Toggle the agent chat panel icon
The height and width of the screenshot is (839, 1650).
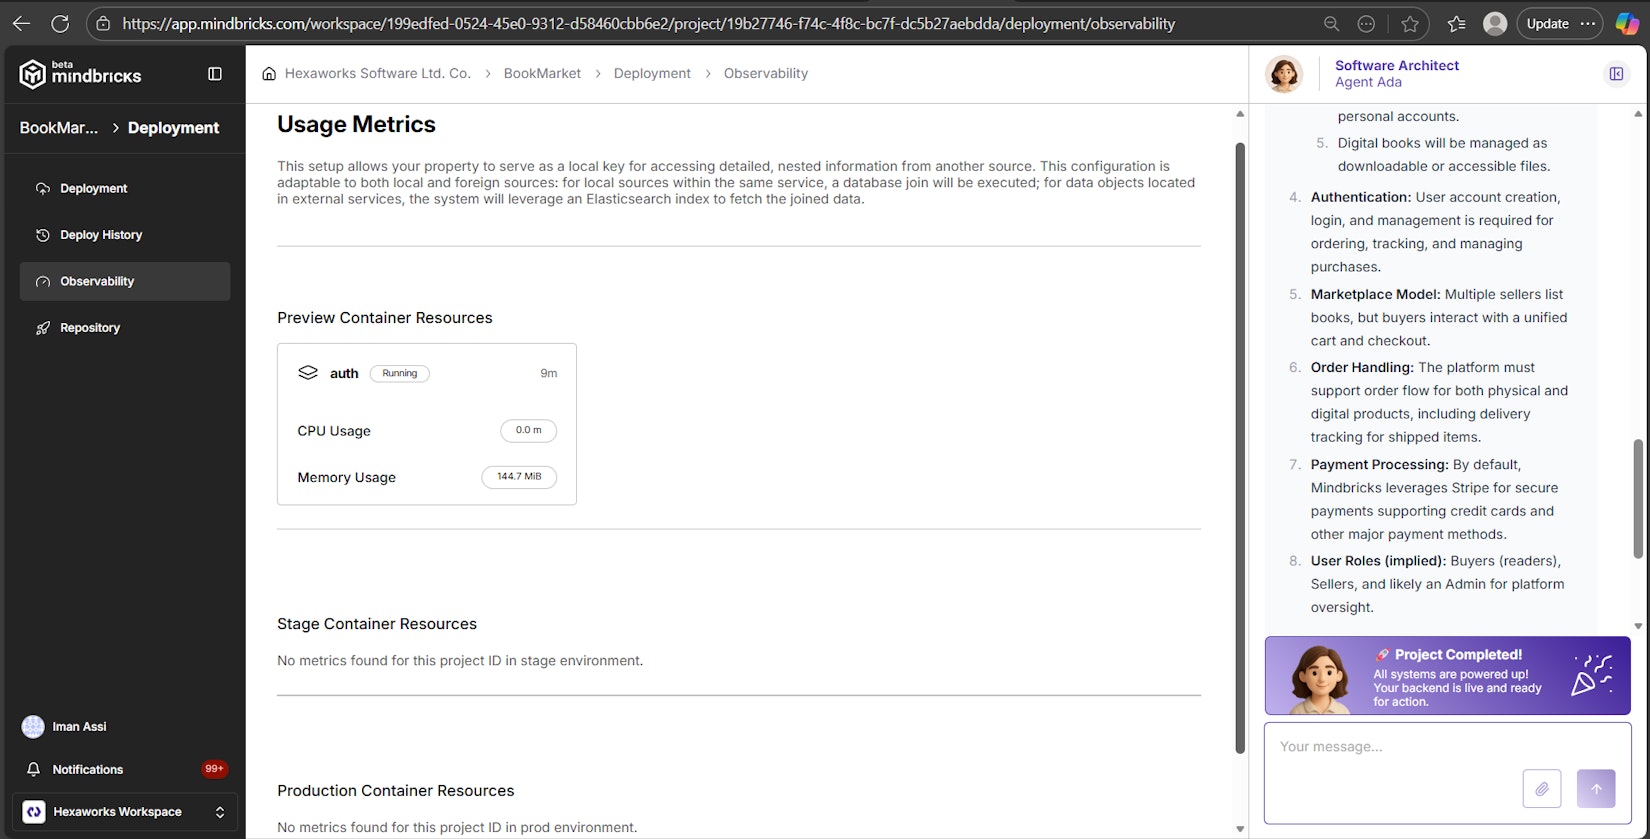point(1616,74)
